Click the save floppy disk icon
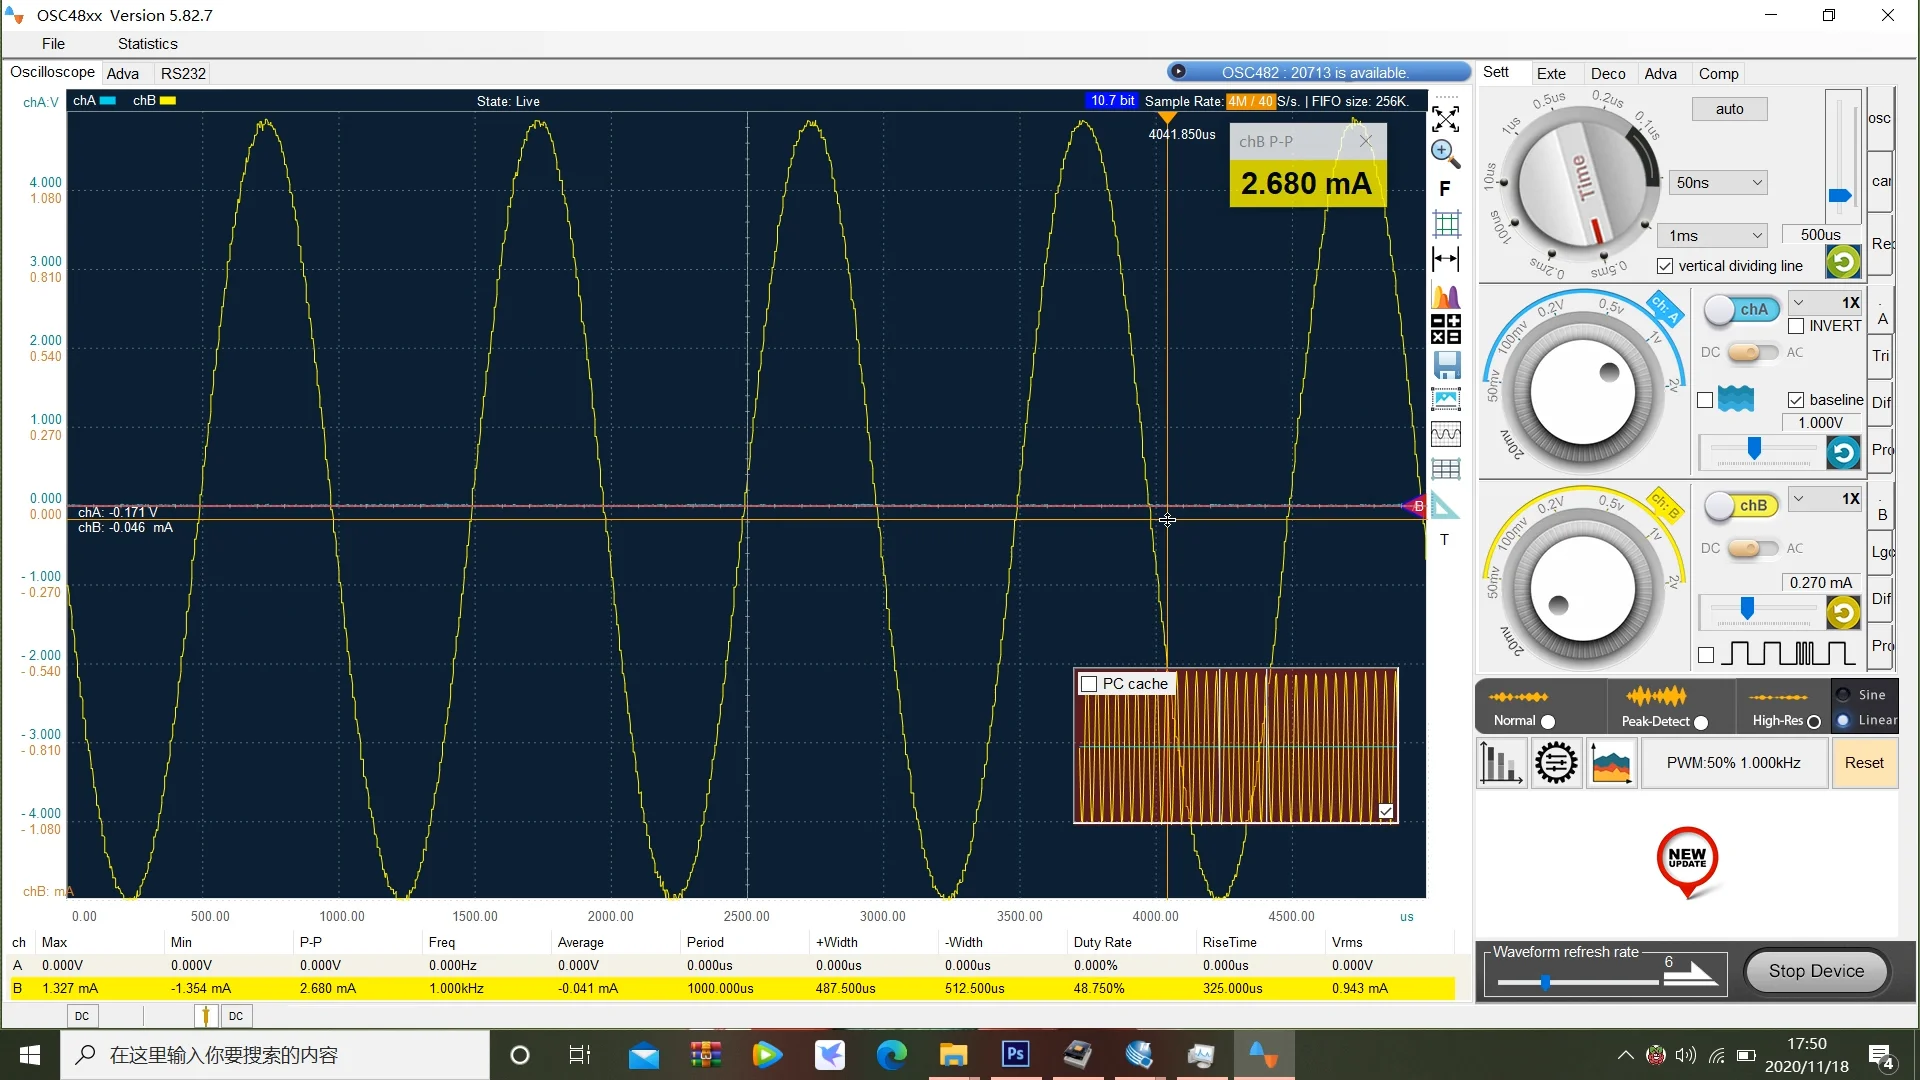The width and height of the screenshot is (1920, 1080). click(1446, 364)
